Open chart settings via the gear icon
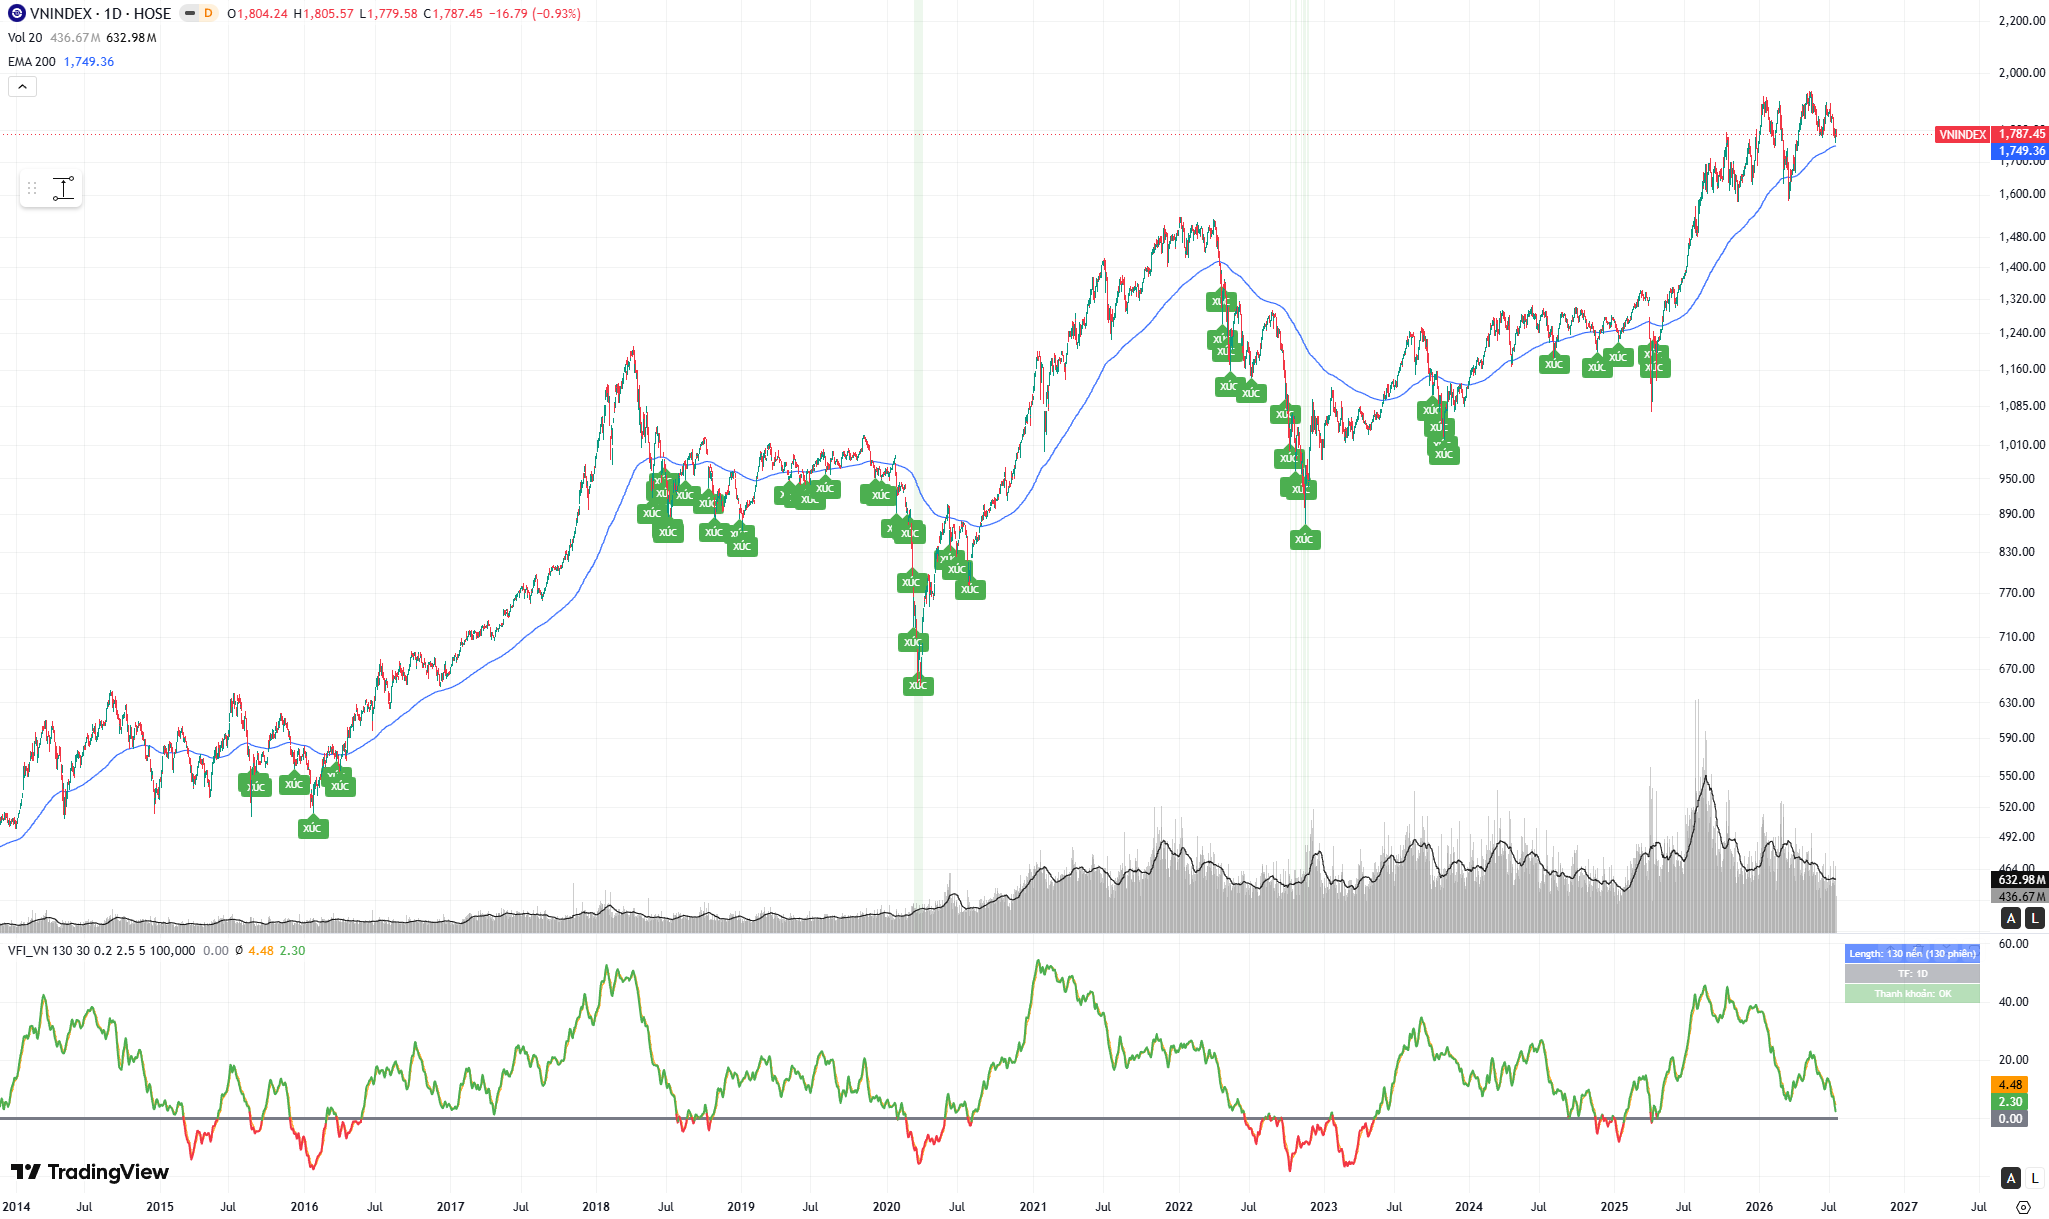This screenshot has height=1219, width=2049. (x=2023, y=1207)
